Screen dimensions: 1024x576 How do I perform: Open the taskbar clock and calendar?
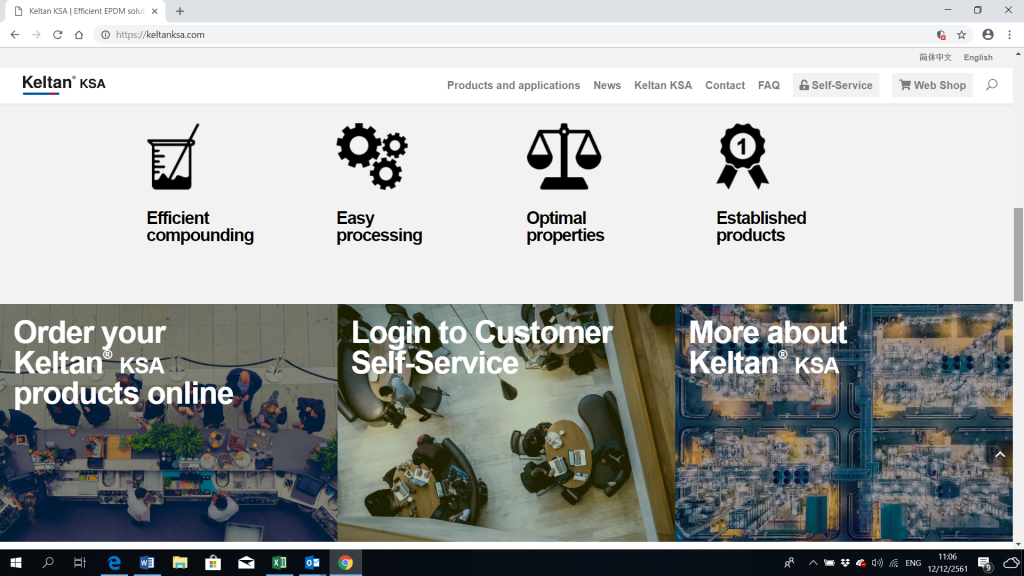(948, 563)
